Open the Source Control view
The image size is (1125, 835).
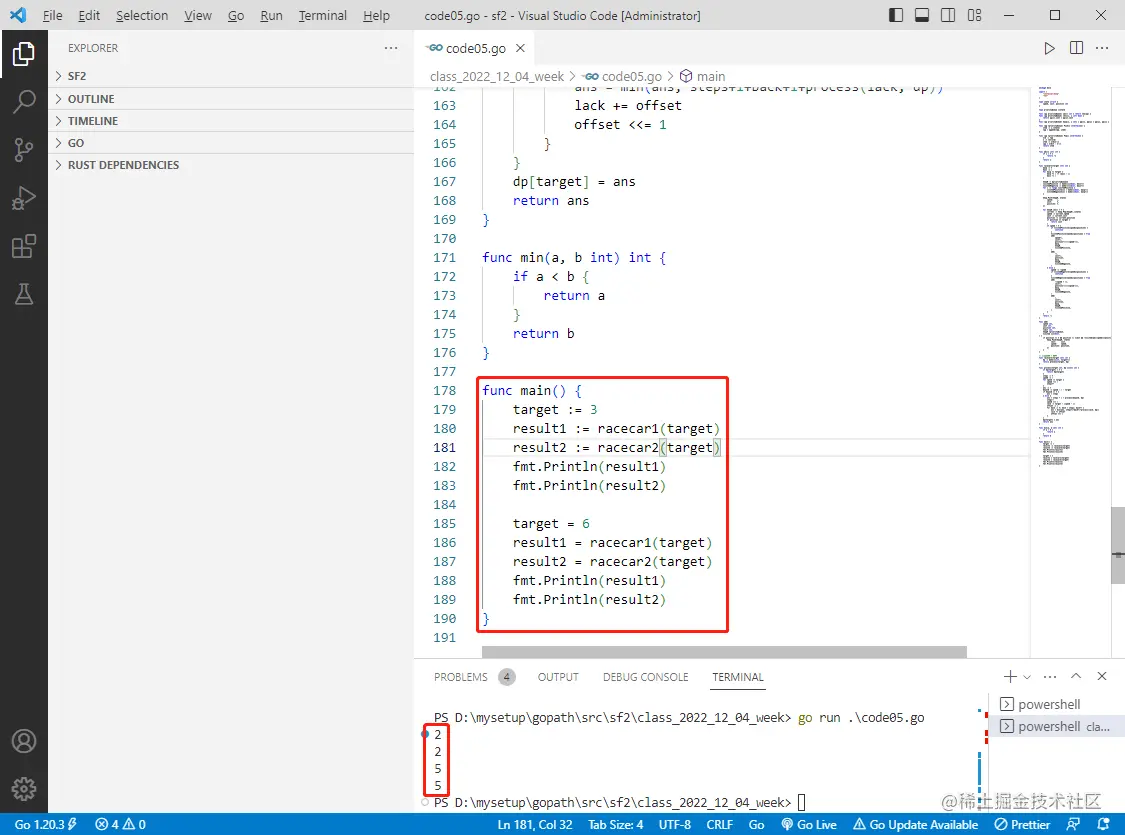[24, 150]
